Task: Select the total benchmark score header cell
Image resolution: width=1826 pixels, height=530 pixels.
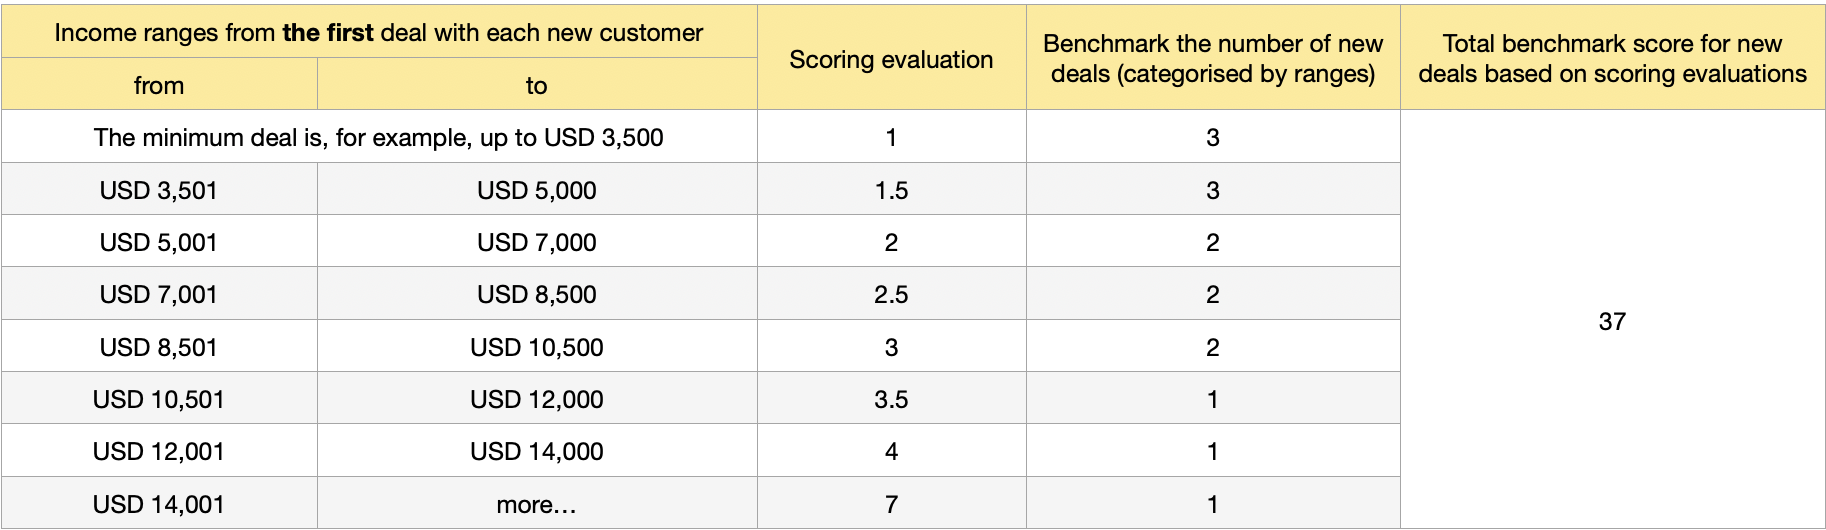Action: 1612,59
